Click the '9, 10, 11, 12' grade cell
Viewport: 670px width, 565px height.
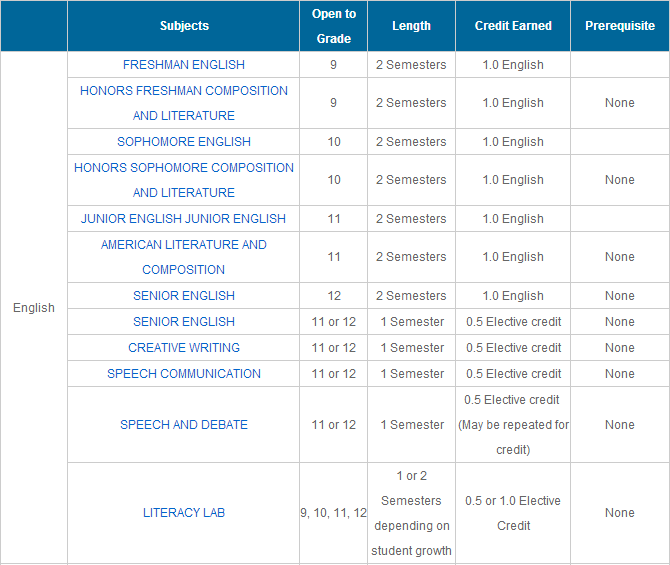tap(333, 513)
